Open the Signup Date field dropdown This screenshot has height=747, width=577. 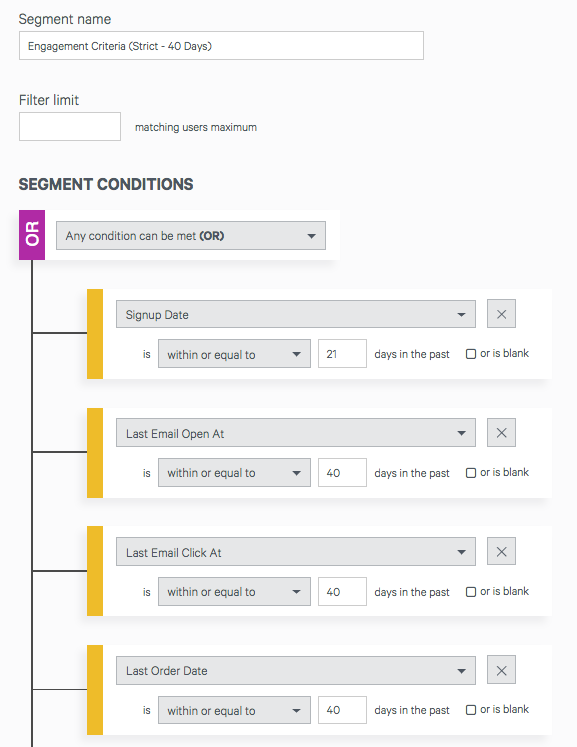tap(296, 314)
